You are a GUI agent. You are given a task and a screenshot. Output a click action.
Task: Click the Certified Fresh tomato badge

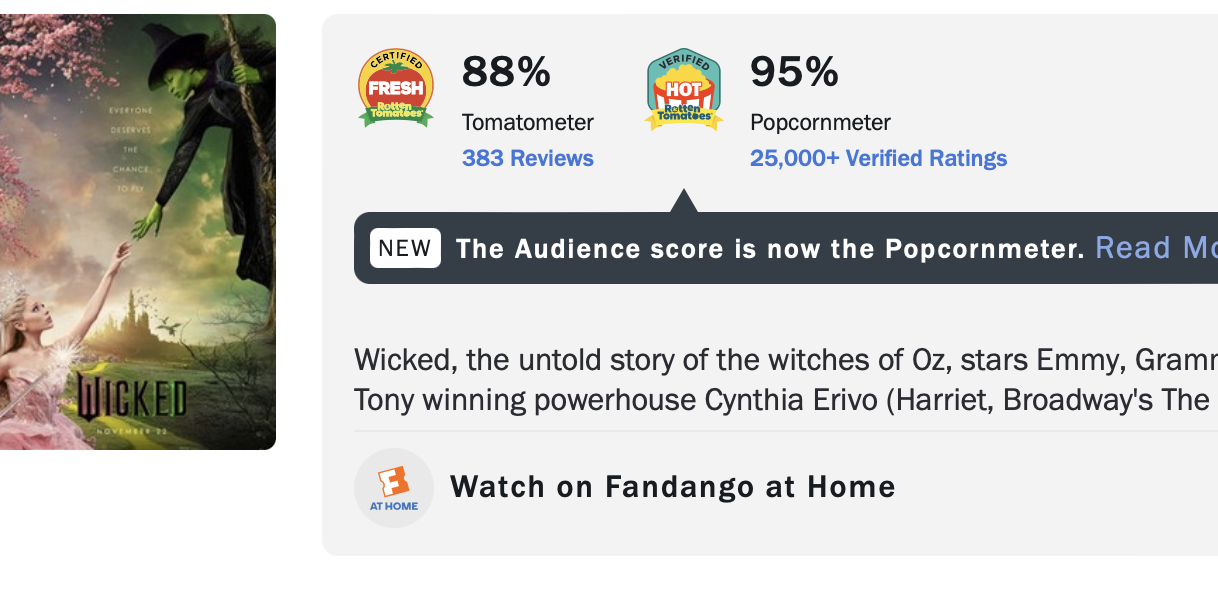pos(396,88)
